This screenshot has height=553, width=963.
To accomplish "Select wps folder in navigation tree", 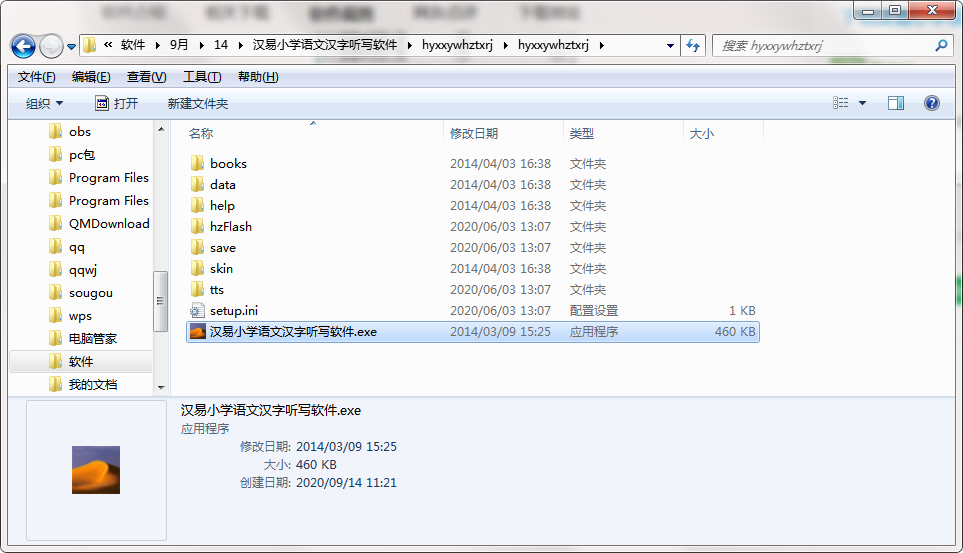I will point(80,316).
